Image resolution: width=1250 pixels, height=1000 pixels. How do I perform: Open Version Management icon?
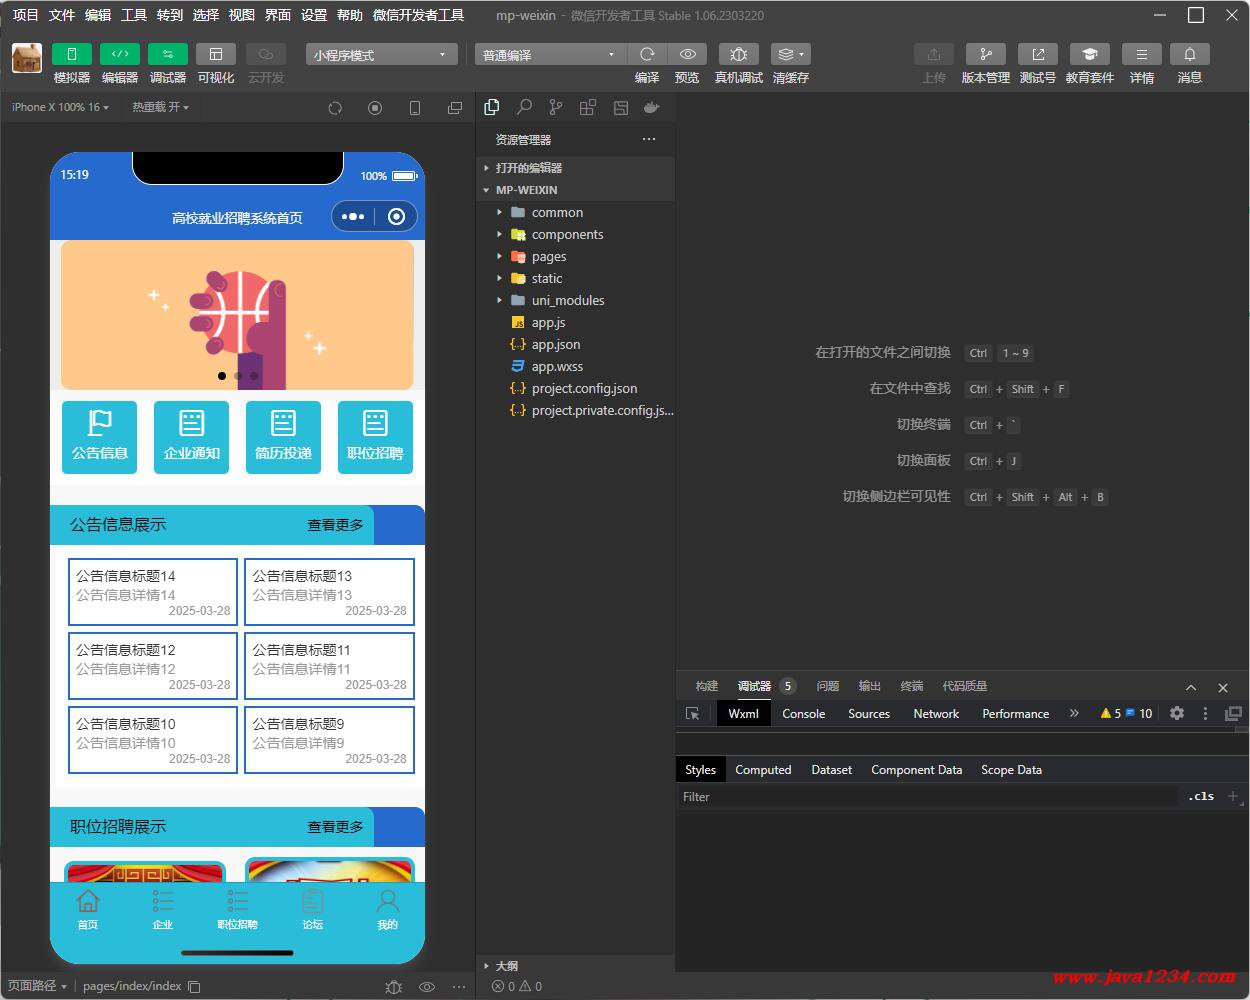(985, 54)
